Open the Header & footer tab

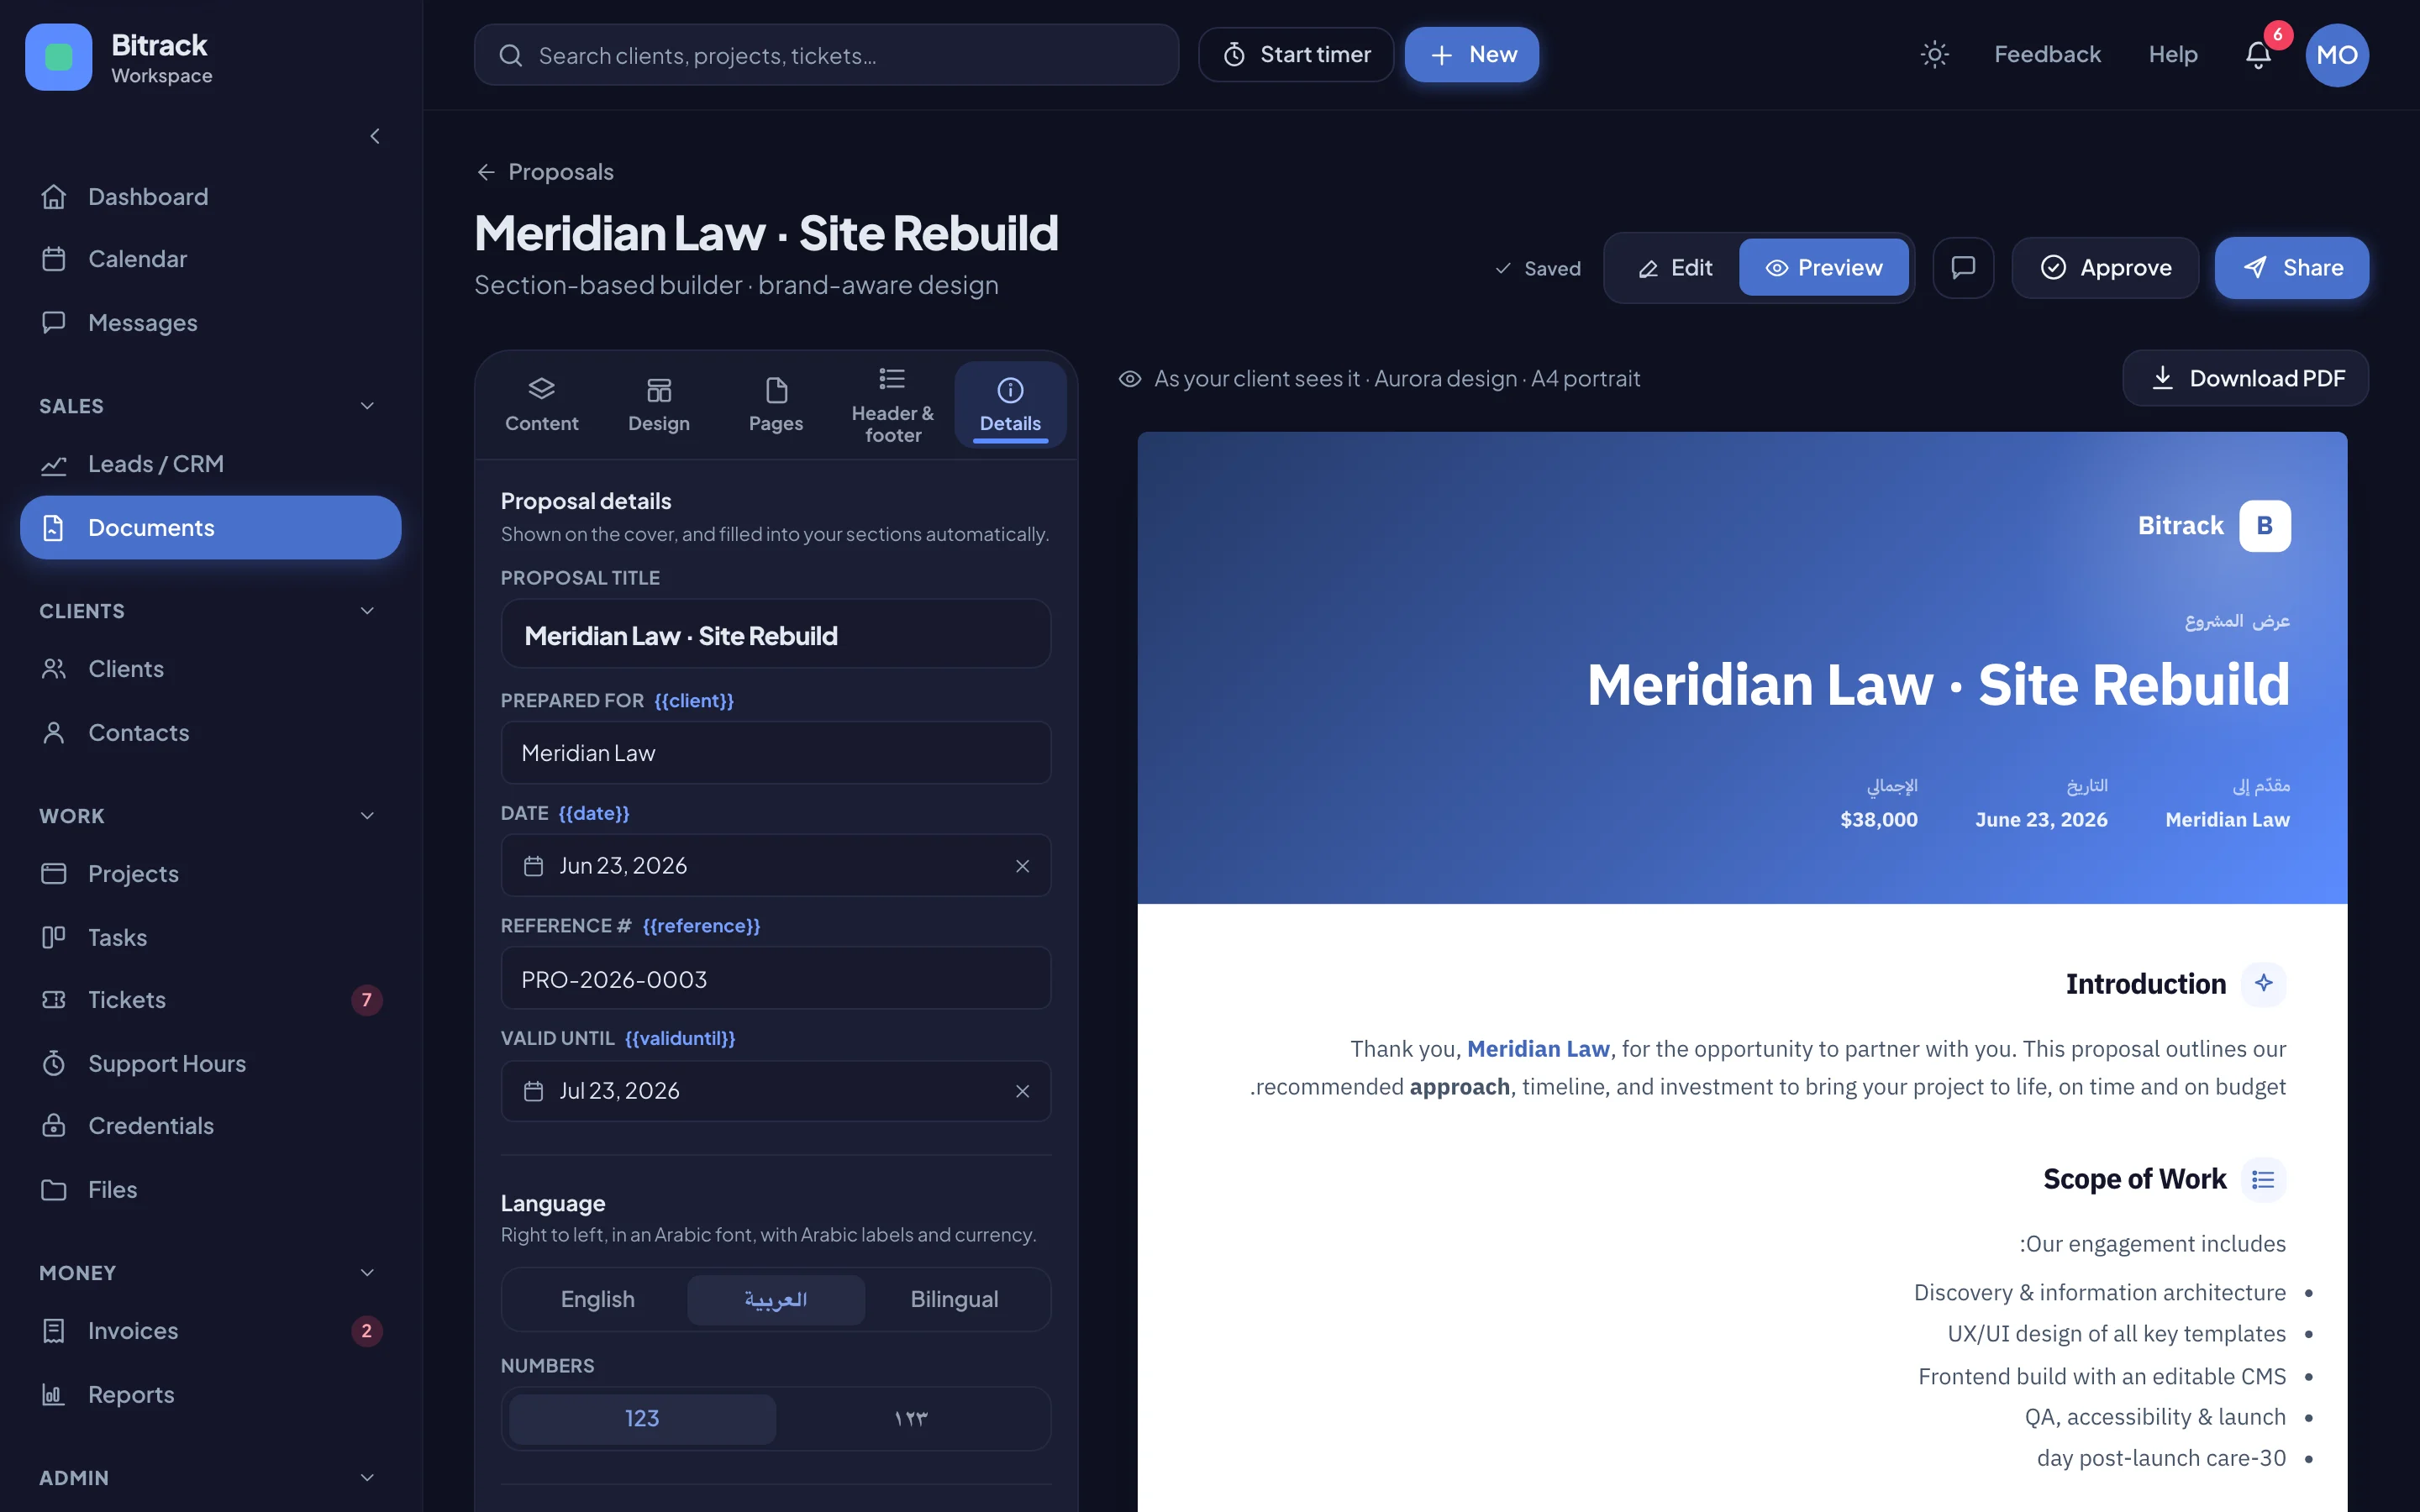click(x=892, y=405)
